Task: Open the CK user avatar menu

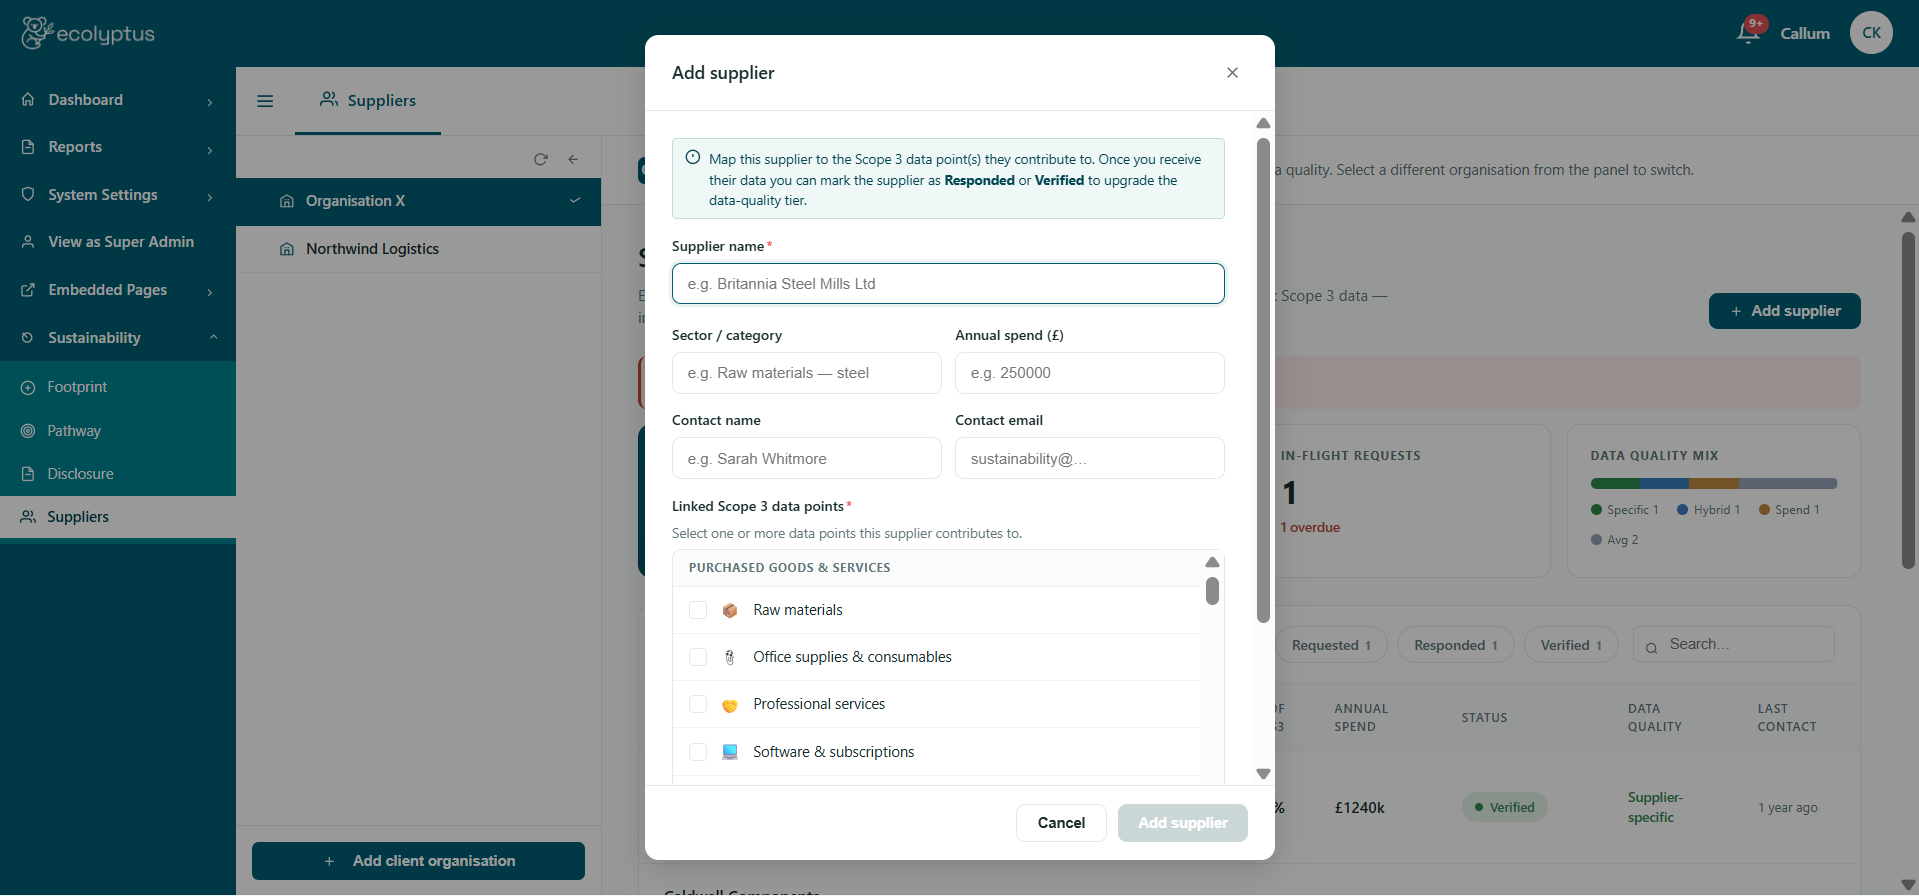Action: coord(1871,33)
